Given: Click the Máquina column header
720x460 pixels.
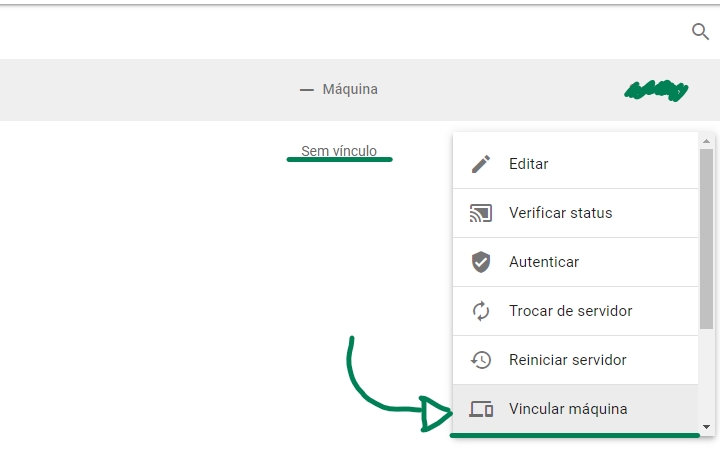Looking at the screenshot, I should (350, 90).
